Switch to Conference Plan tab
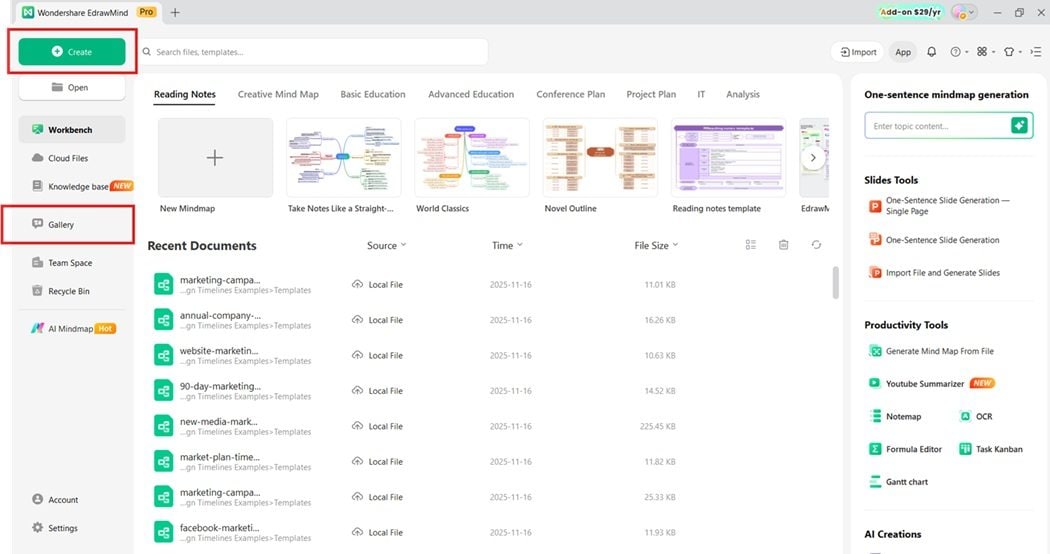 click(571, 94)
